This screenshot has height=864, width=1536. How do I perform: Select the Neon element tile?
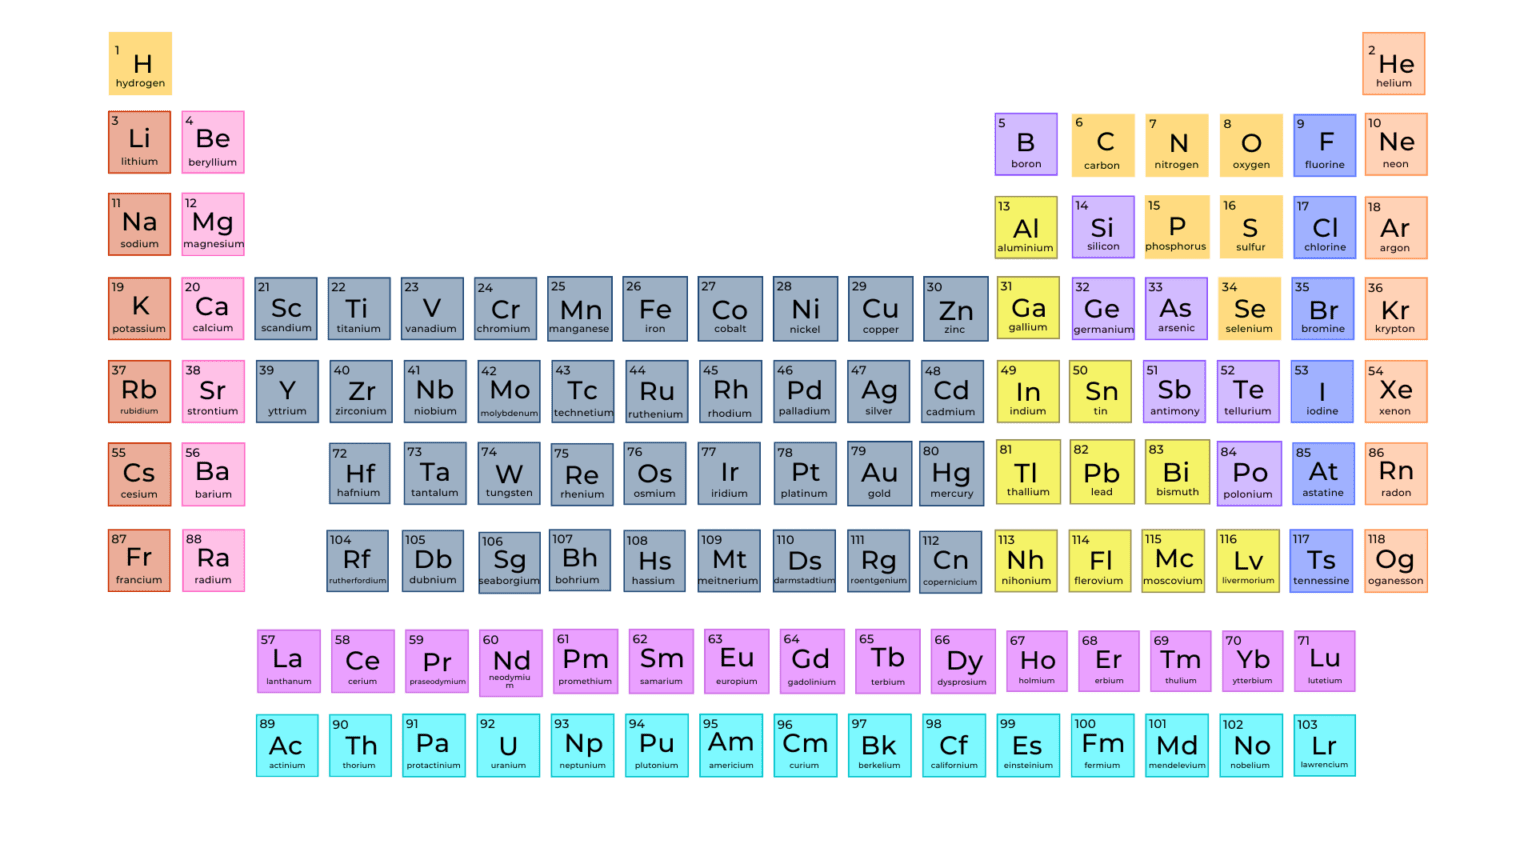(1396, 144)
